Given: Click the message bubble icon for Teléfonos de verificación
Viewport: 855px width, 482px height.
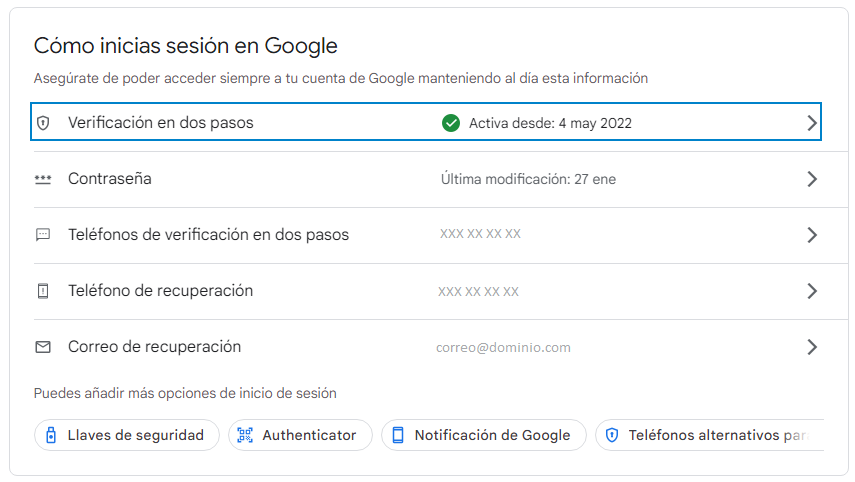Looking at the screenshot, I should pyautogui.click(x=43, y=235).
